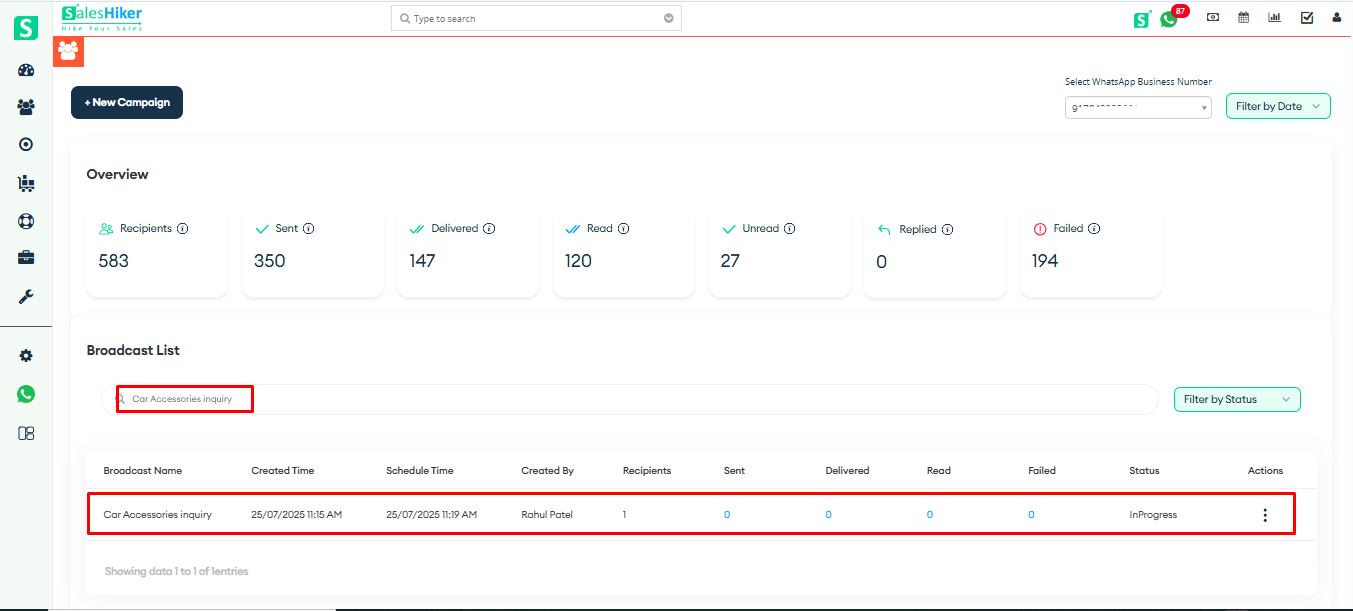Click the briefcase icon in left sidebar
Image resolution: width=1353 pixels, height=611 pixels.
tap(26, 258)
